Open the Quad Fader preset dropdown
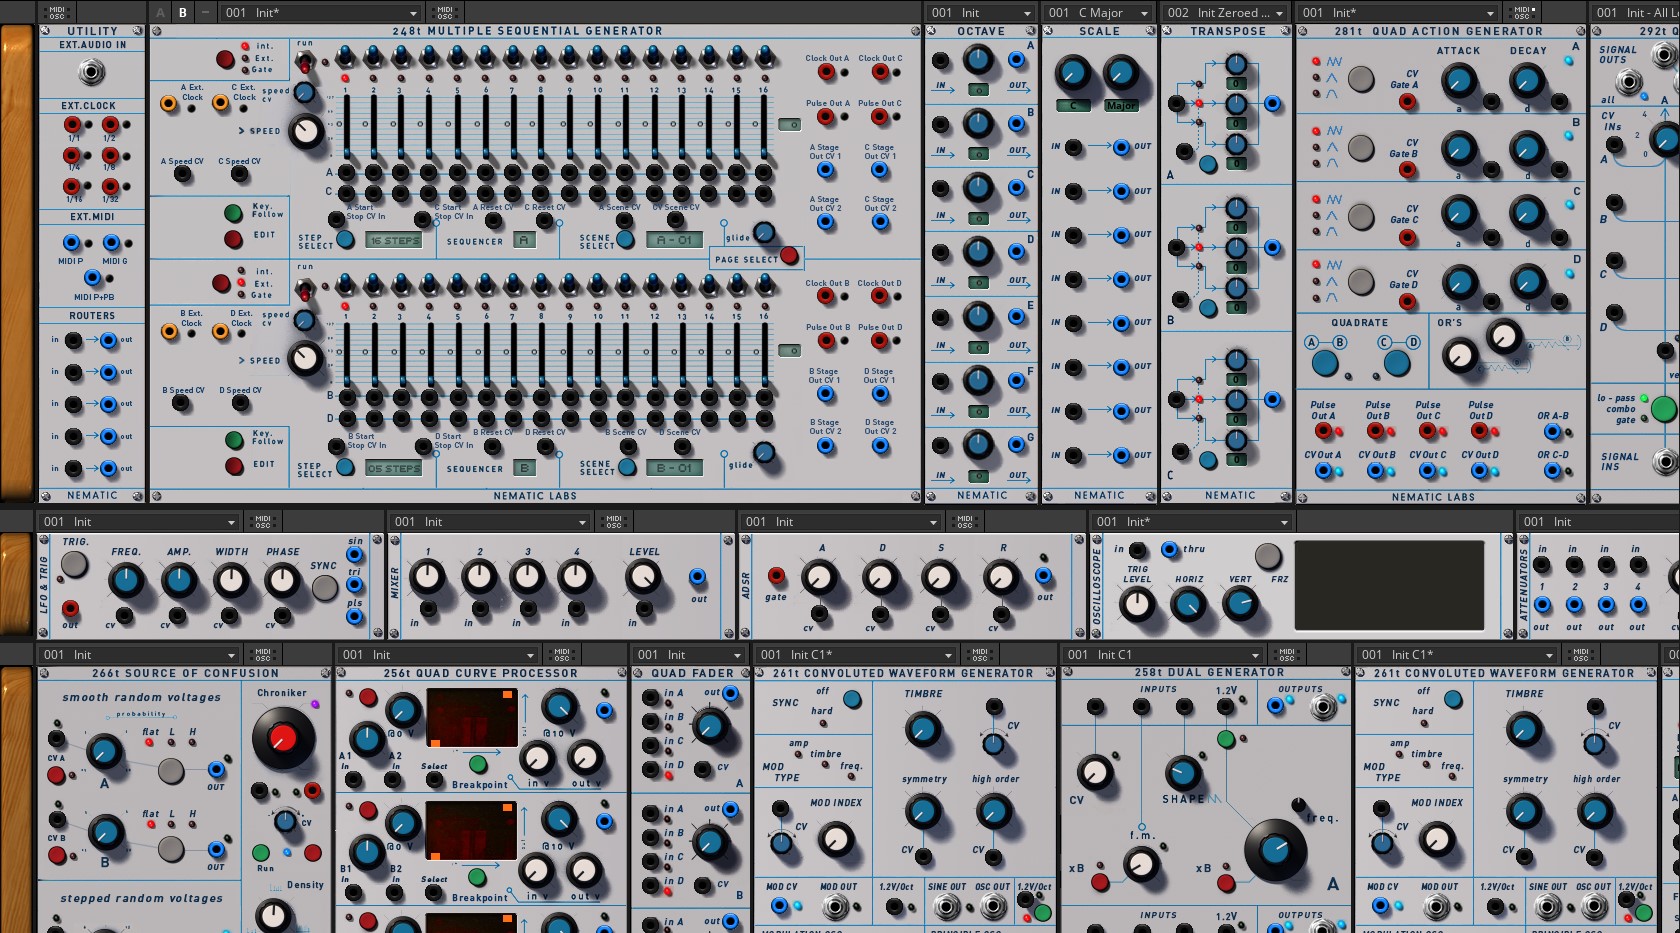 pyautogui.click(x=690, y=655)
